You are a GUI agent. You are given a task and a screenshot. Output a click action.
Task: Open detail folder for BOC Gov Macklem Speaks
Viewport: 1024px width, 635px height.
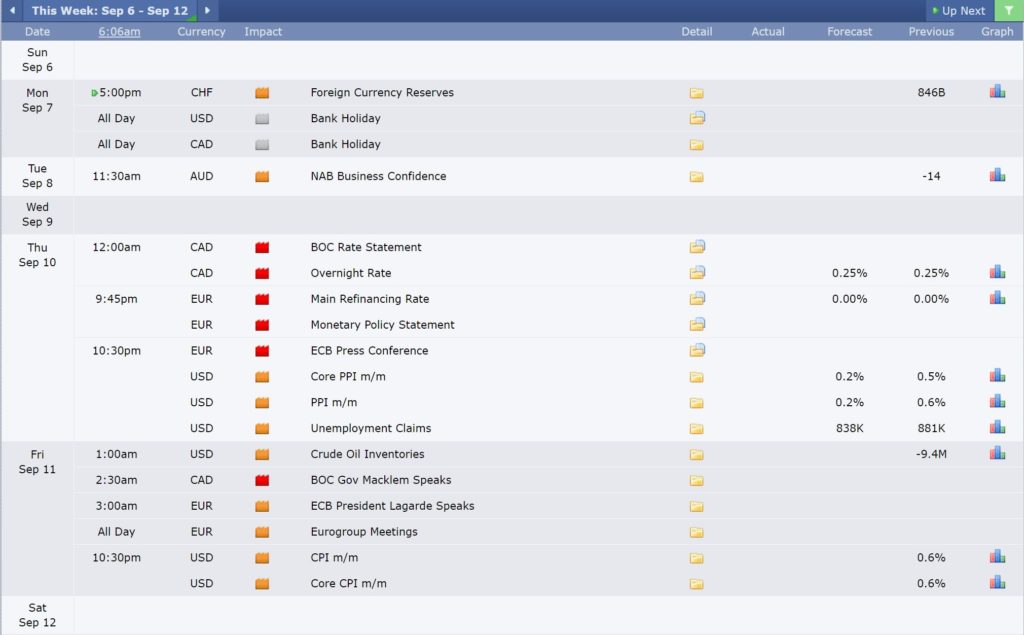point(697,480)
